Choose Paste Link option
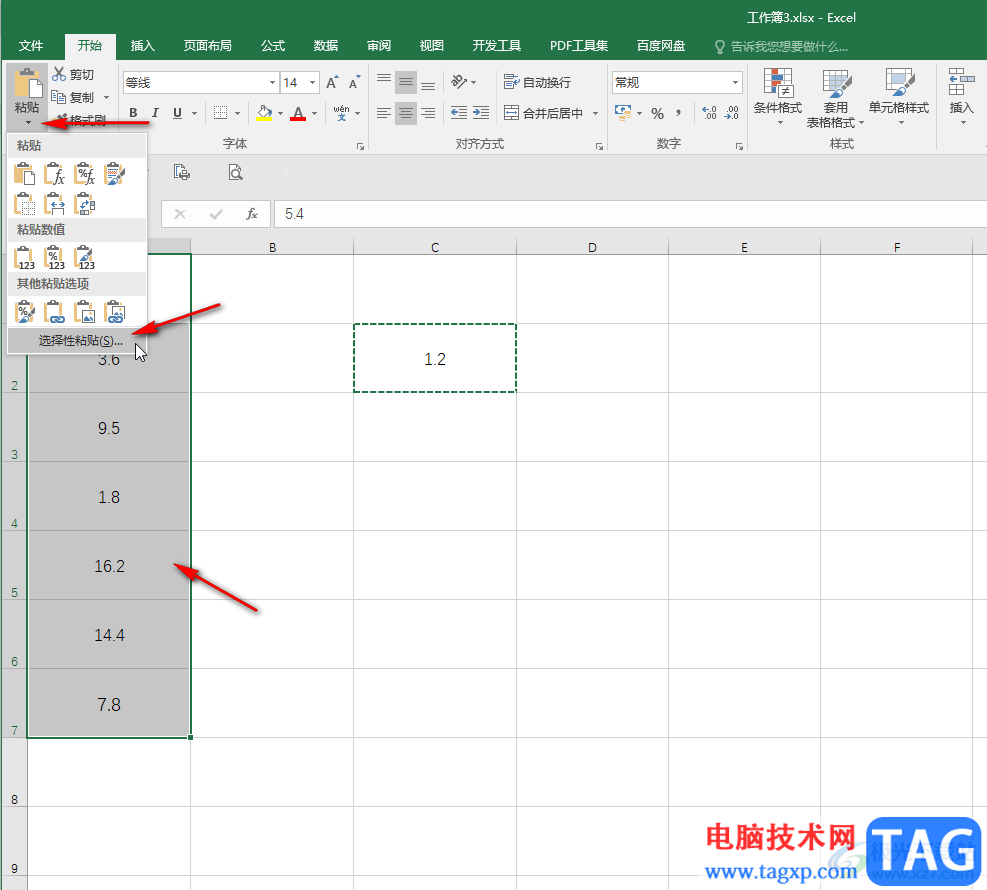 tap(55, 312)
